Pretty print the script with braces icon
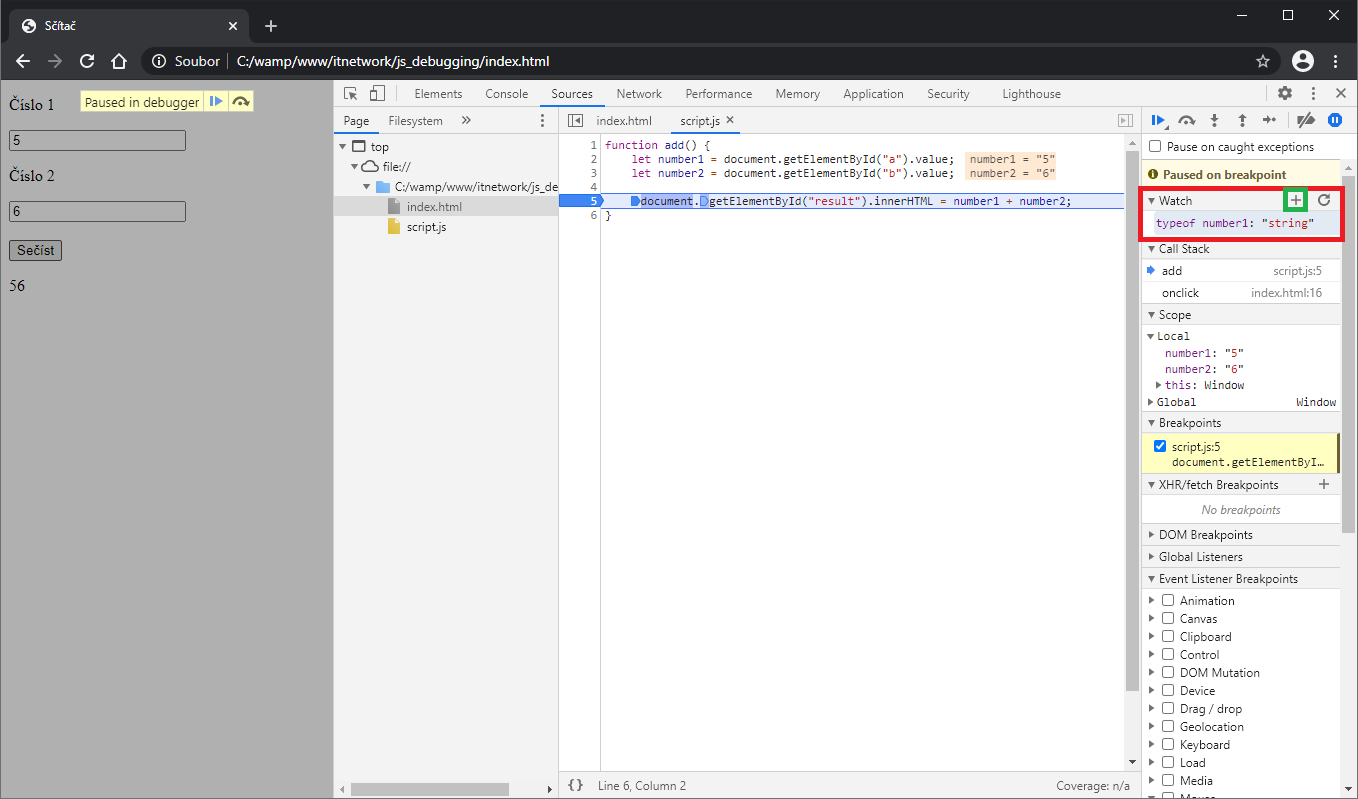 (575, 786)
